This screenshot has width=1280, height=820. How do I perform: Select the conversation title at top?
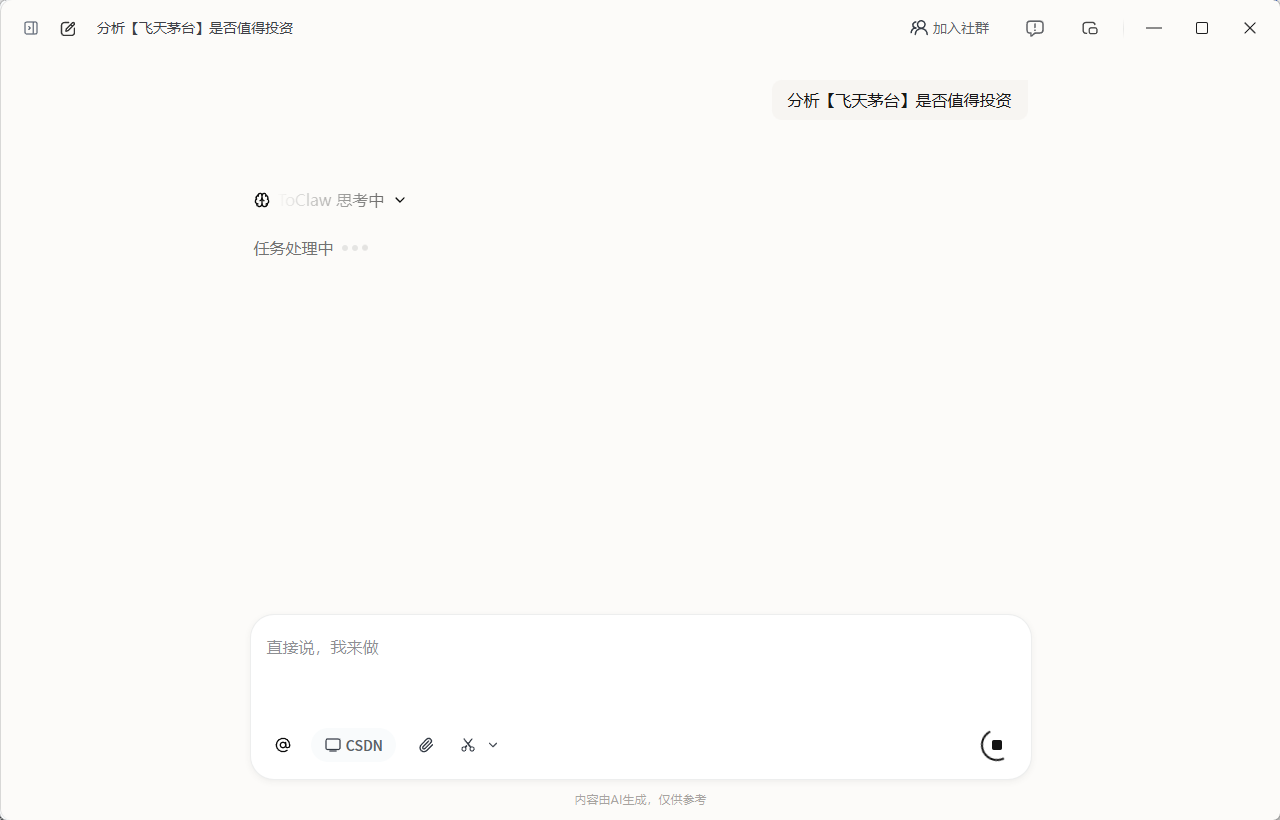[195, 28]
